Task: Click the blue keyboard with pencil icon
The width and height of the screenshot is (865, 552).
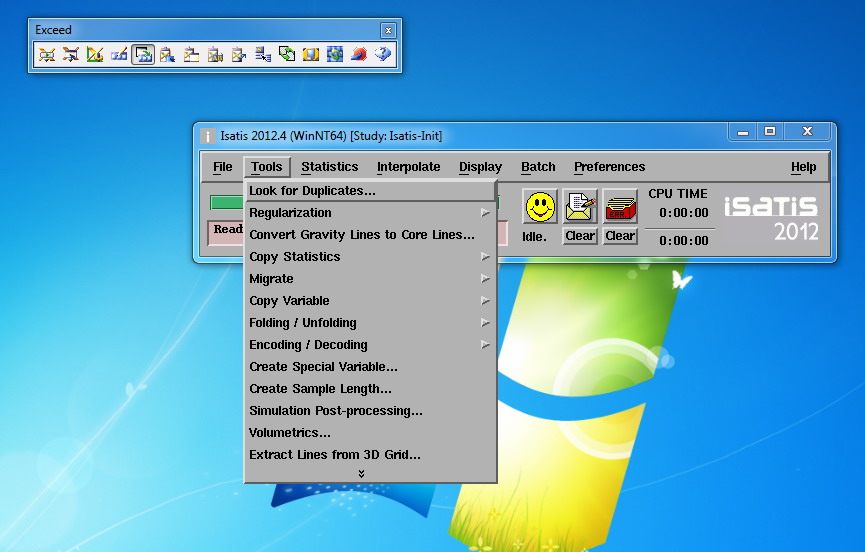Action: pyautogui.click(x=119, y=55)
